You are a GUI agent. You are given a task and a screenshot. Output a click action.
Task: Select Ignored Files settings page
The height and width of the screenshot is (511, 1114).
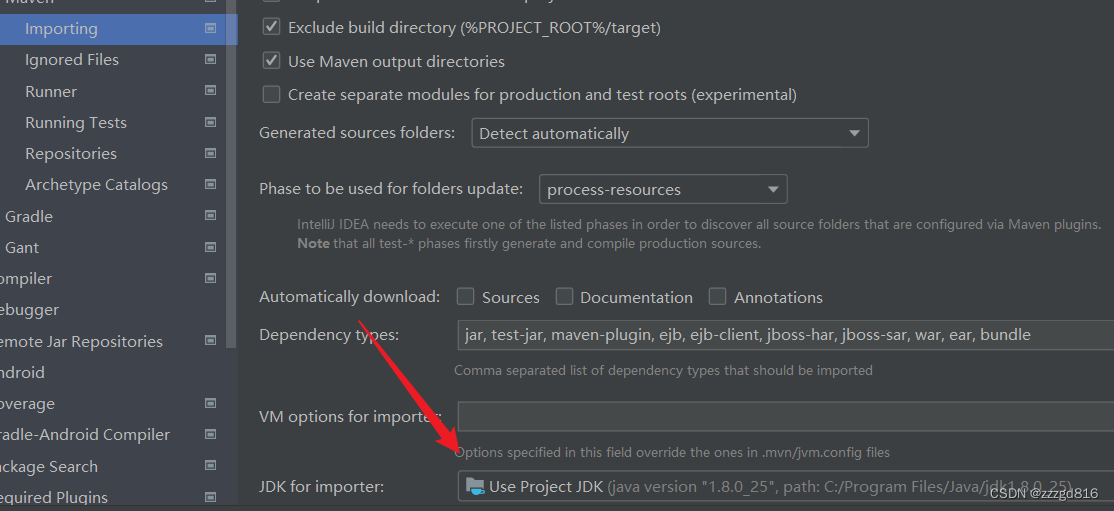click(x=72, y=60)
